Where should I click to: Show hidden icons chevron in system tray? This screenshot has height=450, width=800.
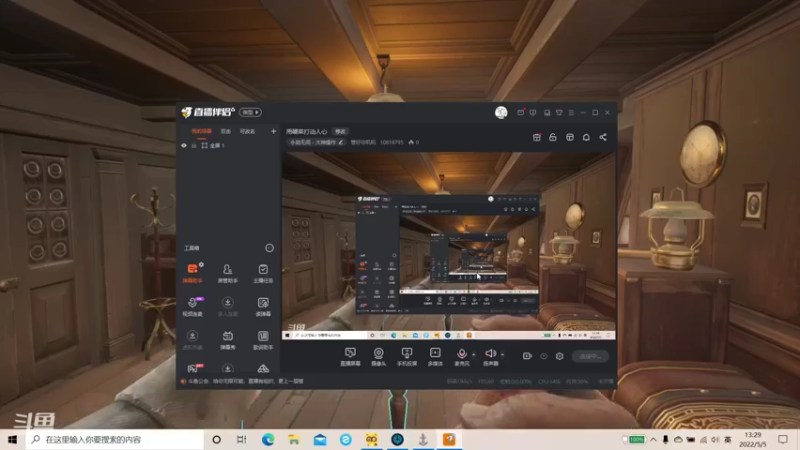[653, 439]
